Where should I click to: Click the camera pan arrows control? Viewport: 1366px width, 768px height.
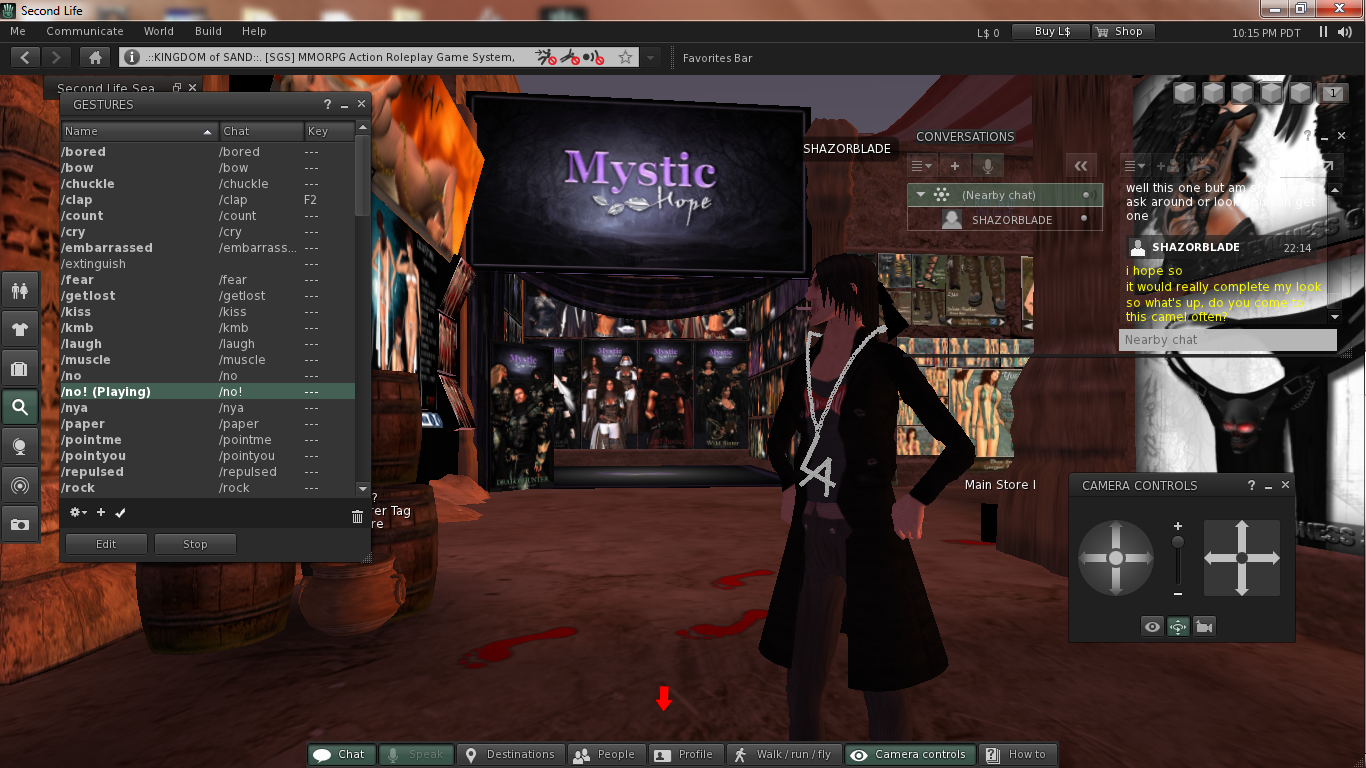1242,558
